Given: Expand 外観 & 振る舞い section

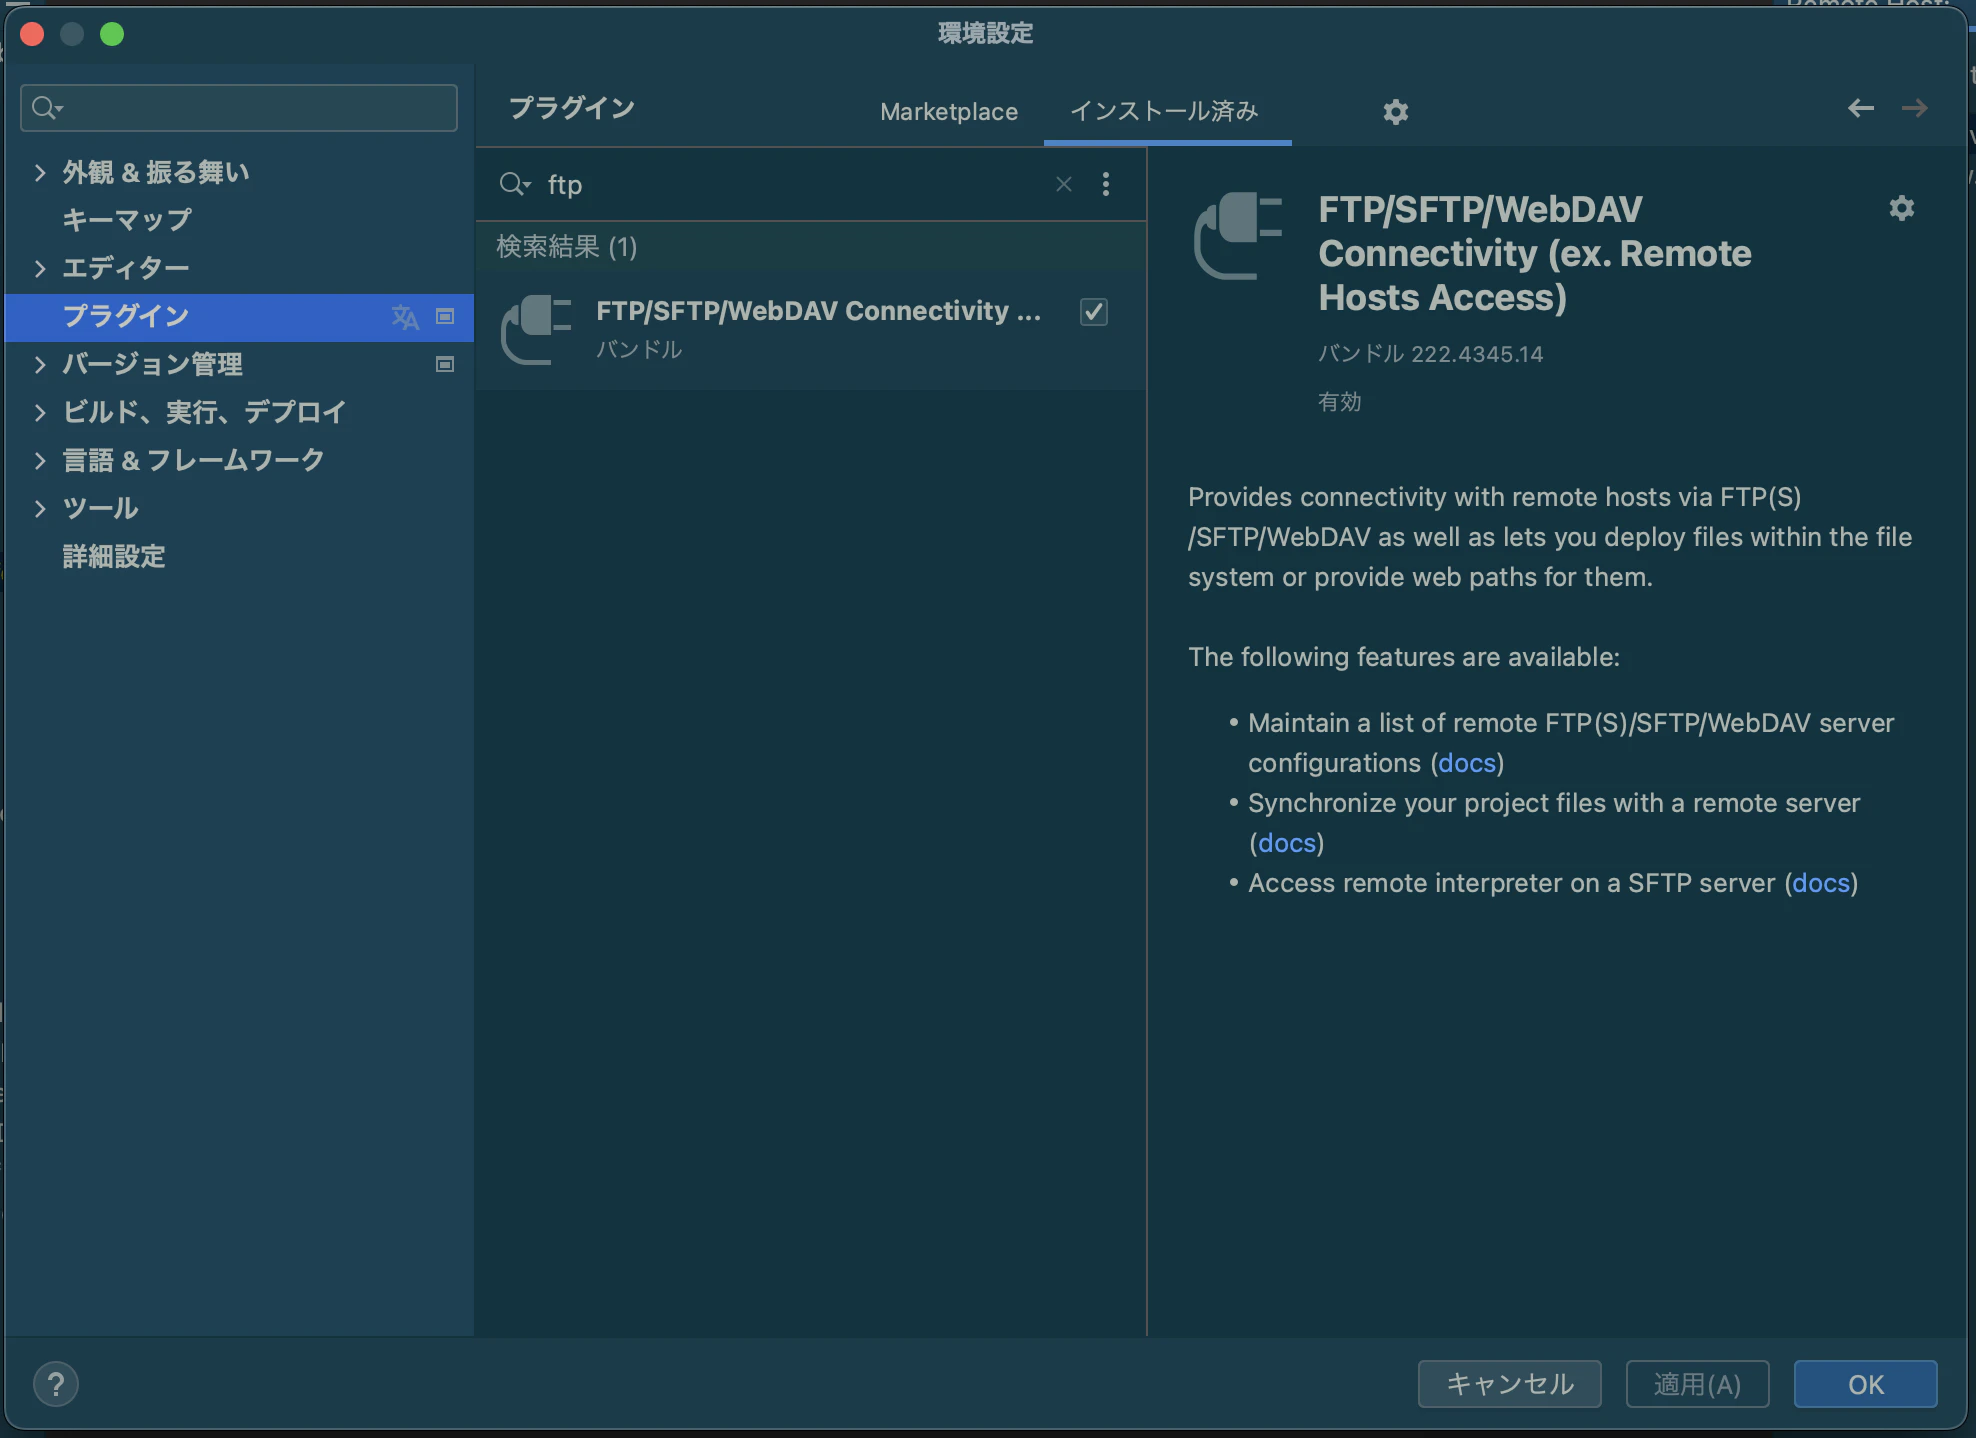Looking at the screenshot, I should 40,172.
